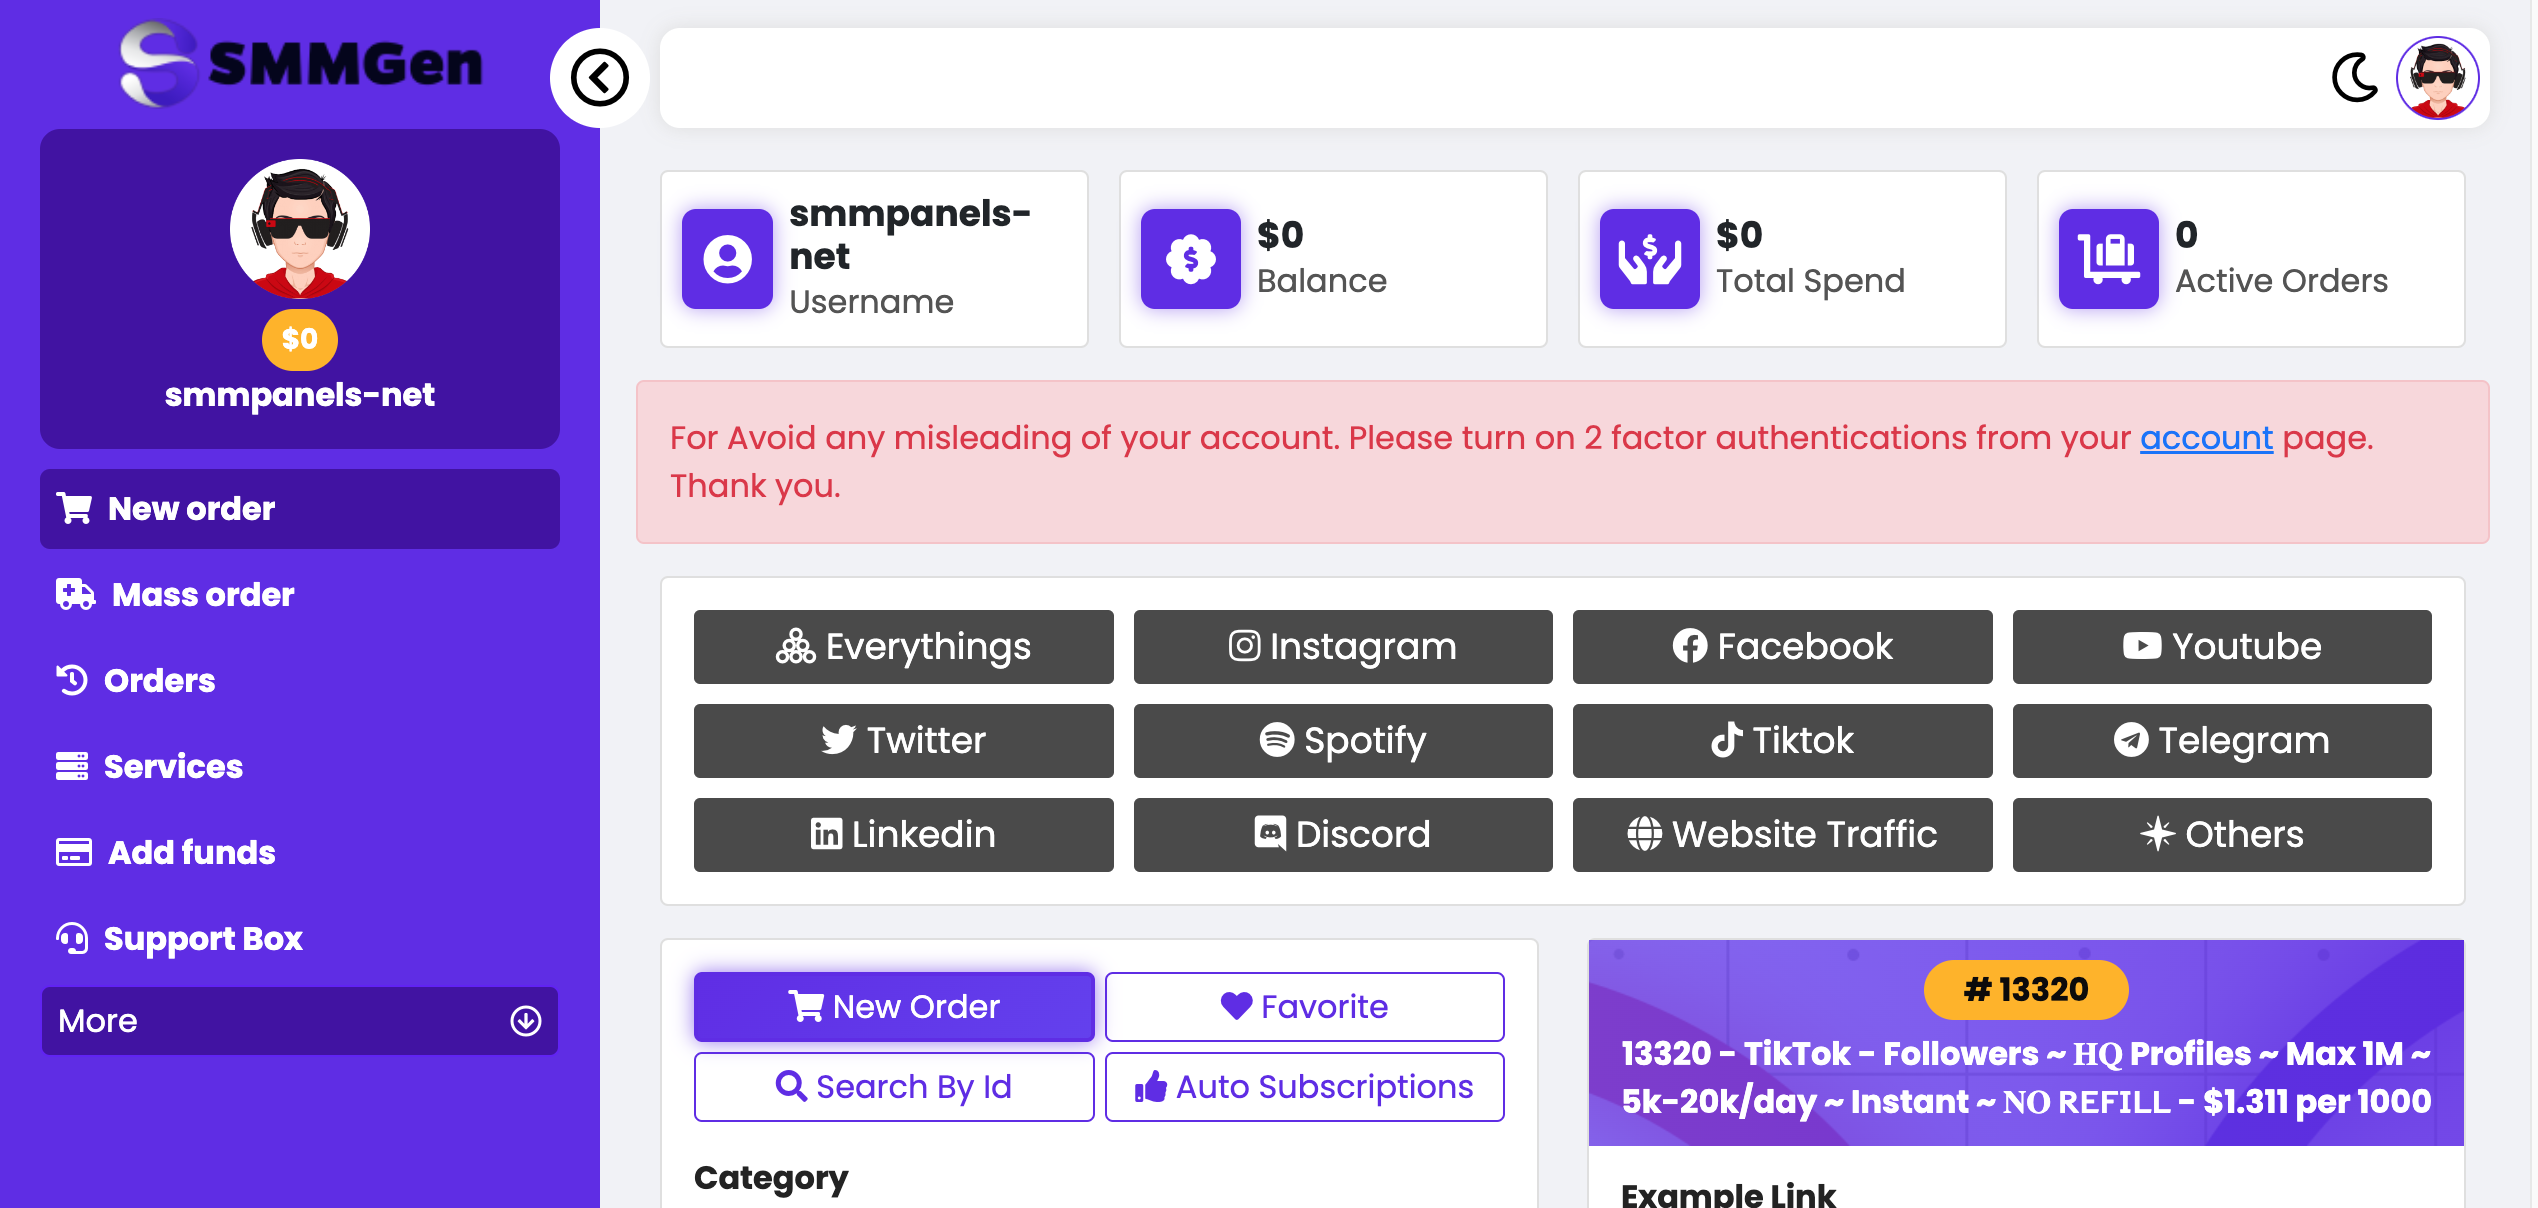Click the Active Orders cart icon

pyautogui.click(x=2108, y=259)
